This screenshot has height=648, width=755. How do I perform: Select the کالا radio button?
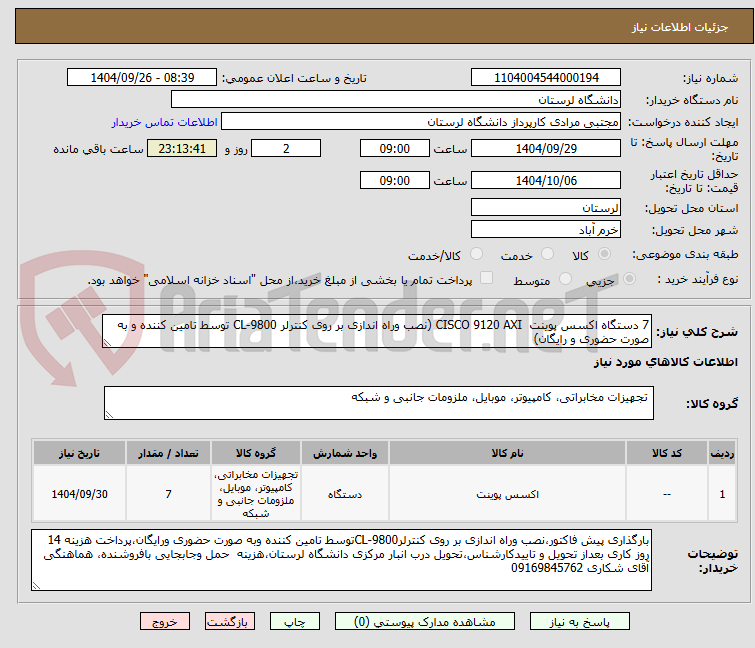[x=604, y=254]
